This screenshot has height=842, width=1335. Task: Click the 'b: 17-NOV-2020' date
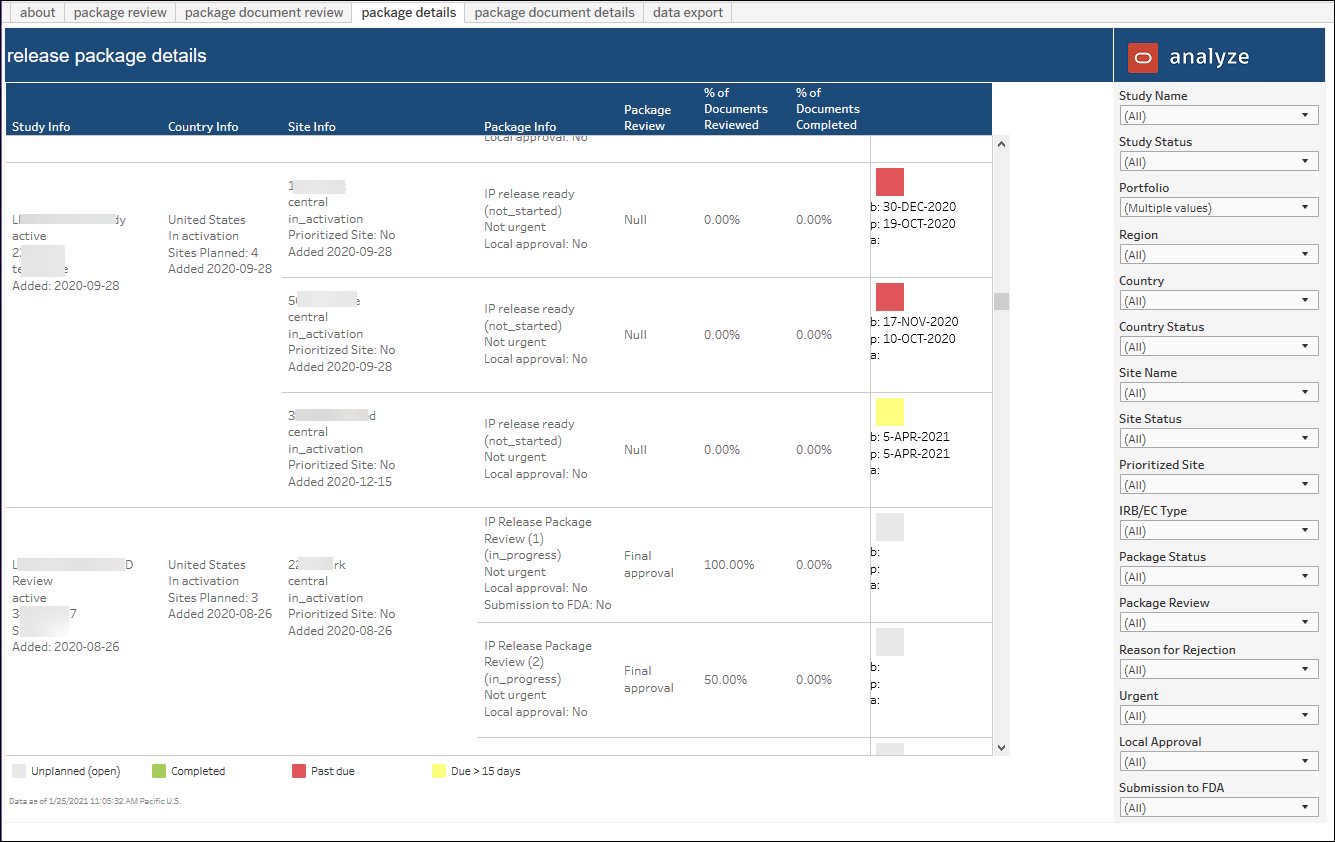click(914, 322)
